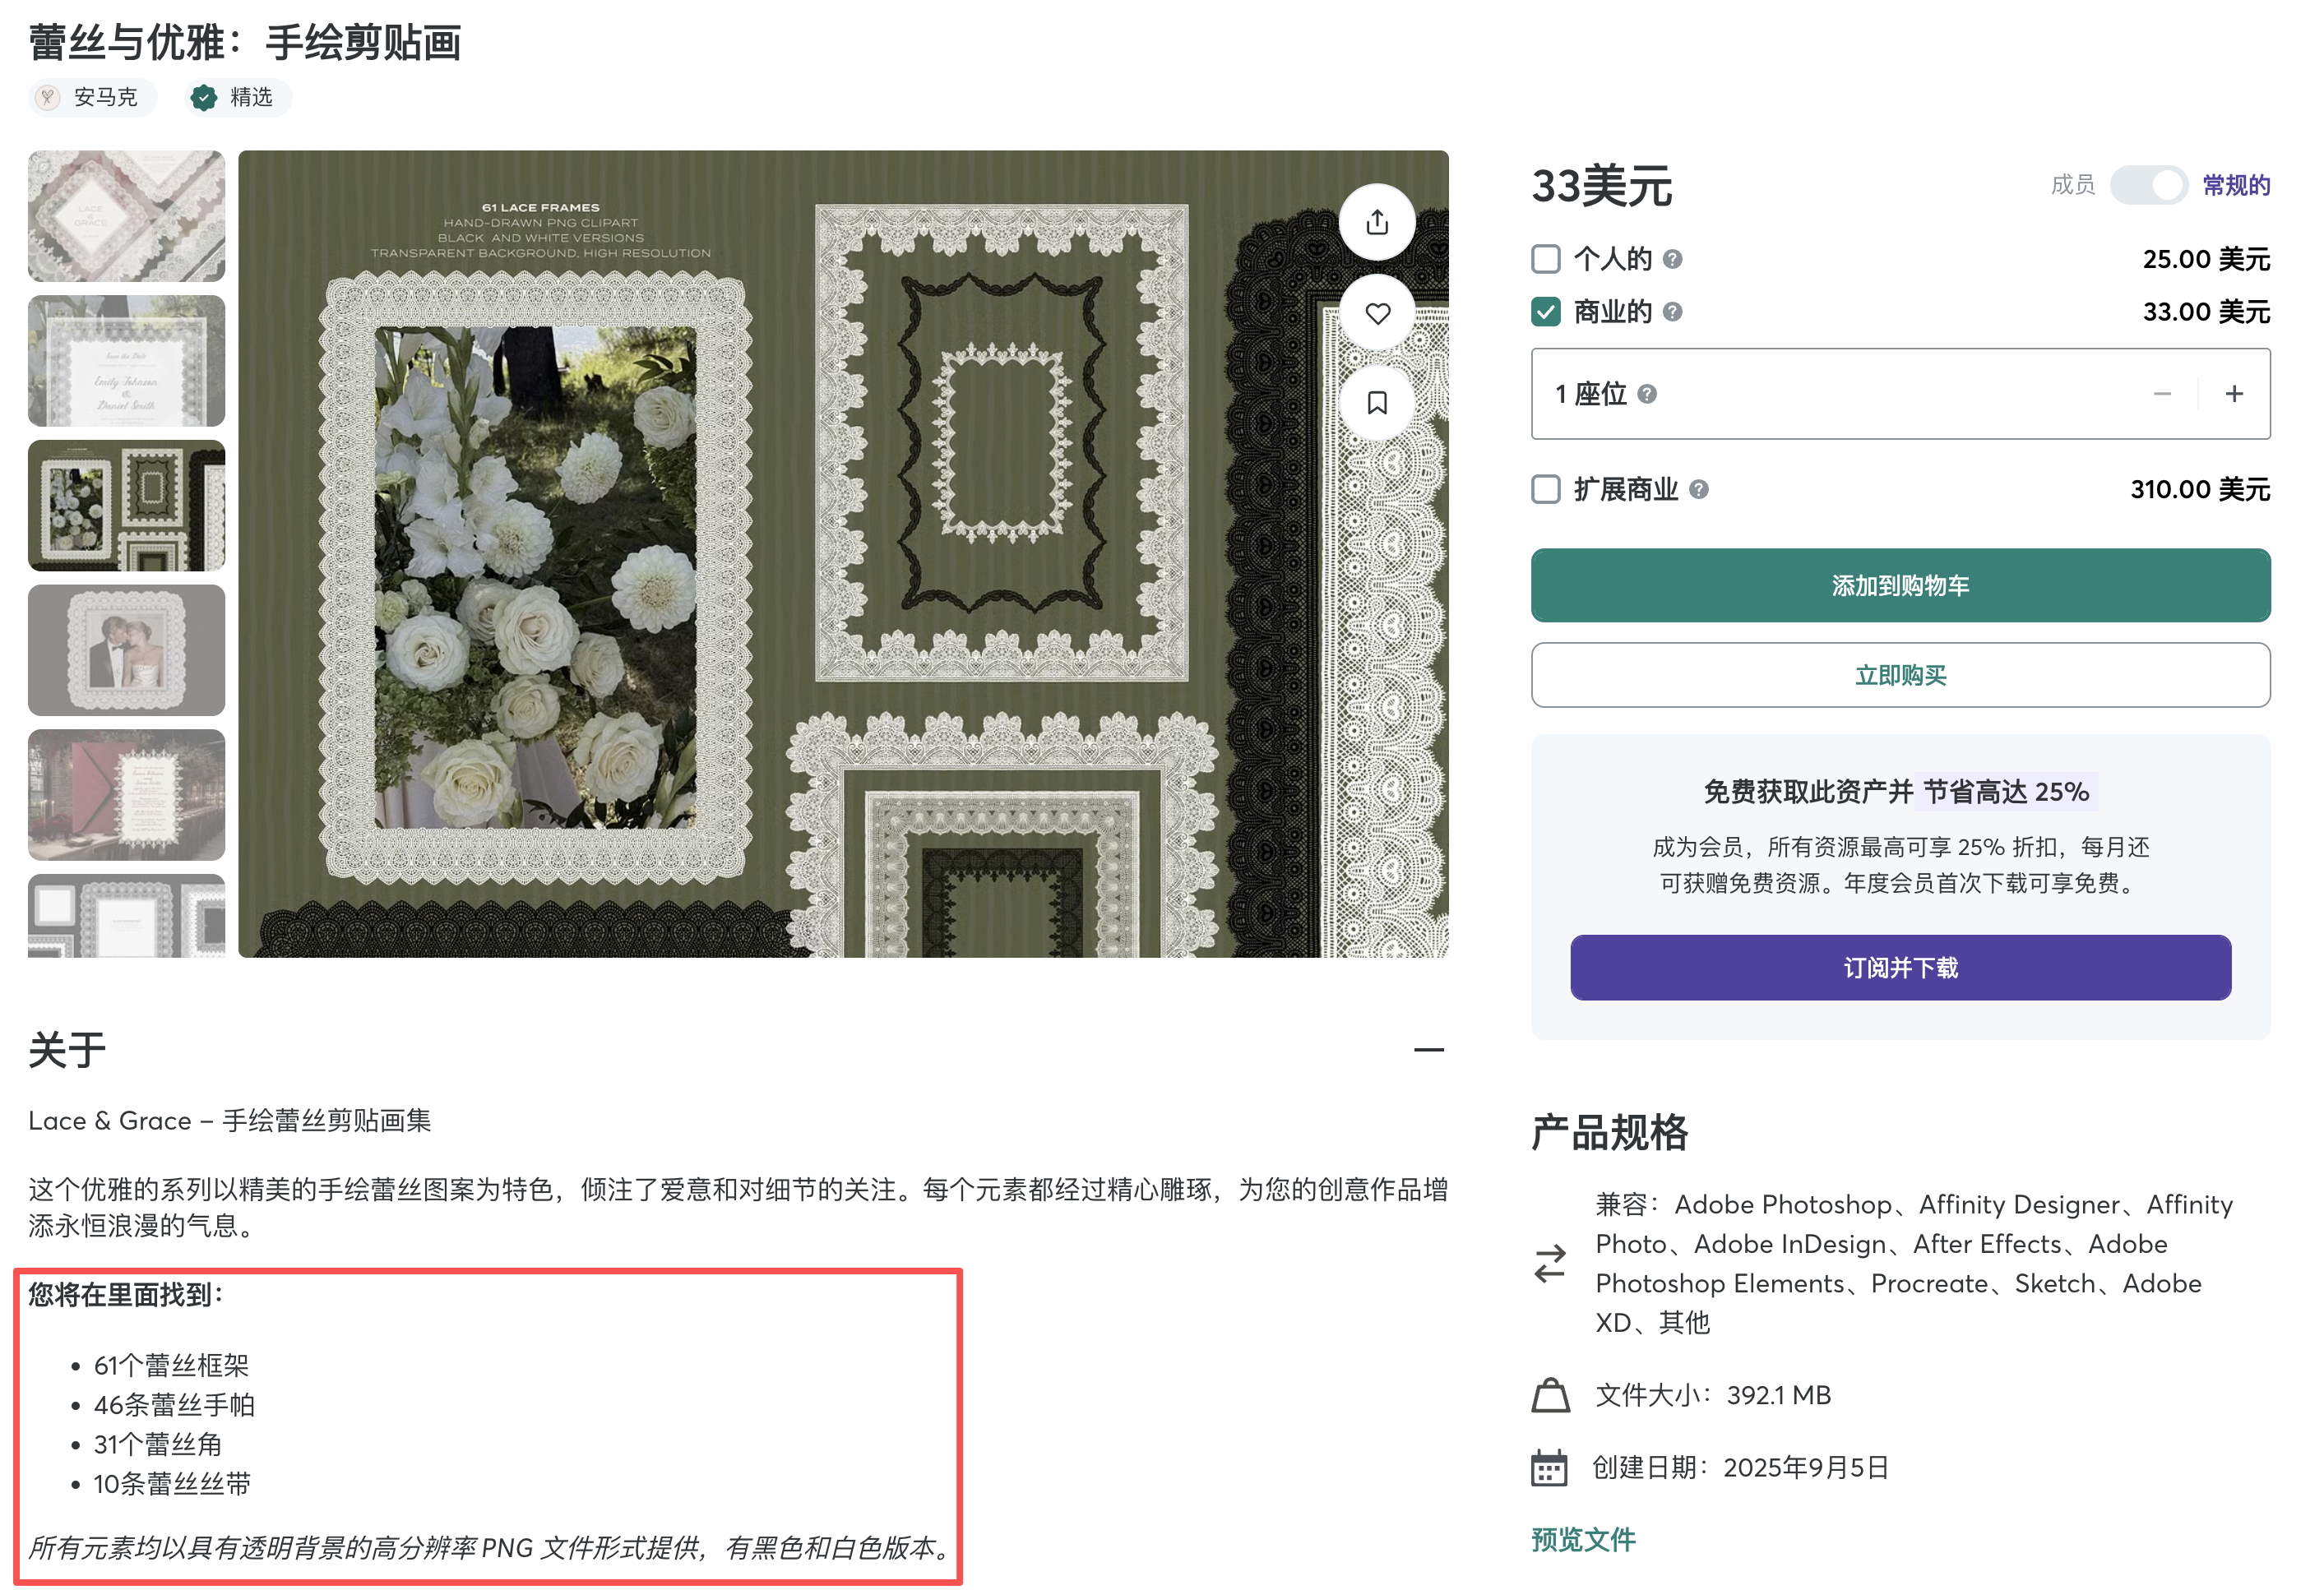The width and height of the screenshot is (2324, 1590).
Task: Select first pink lace thumbnail
Action: point(126,216)
